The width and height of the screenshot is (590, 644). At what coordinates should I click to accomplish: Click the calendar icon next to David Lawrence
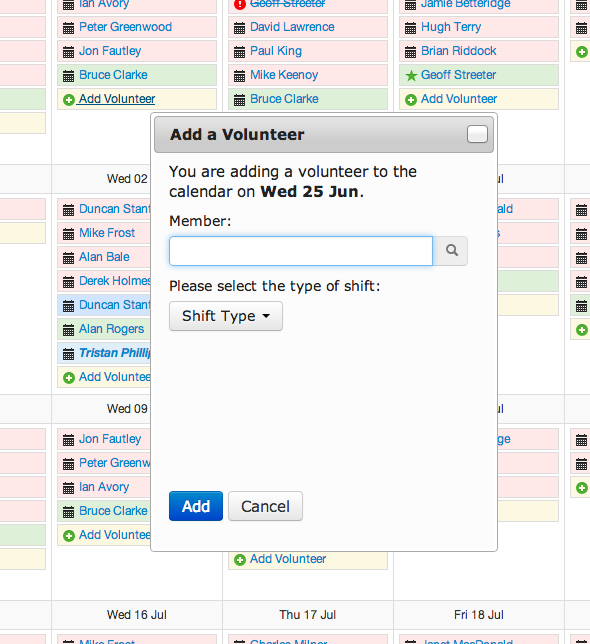pos(239,28)
